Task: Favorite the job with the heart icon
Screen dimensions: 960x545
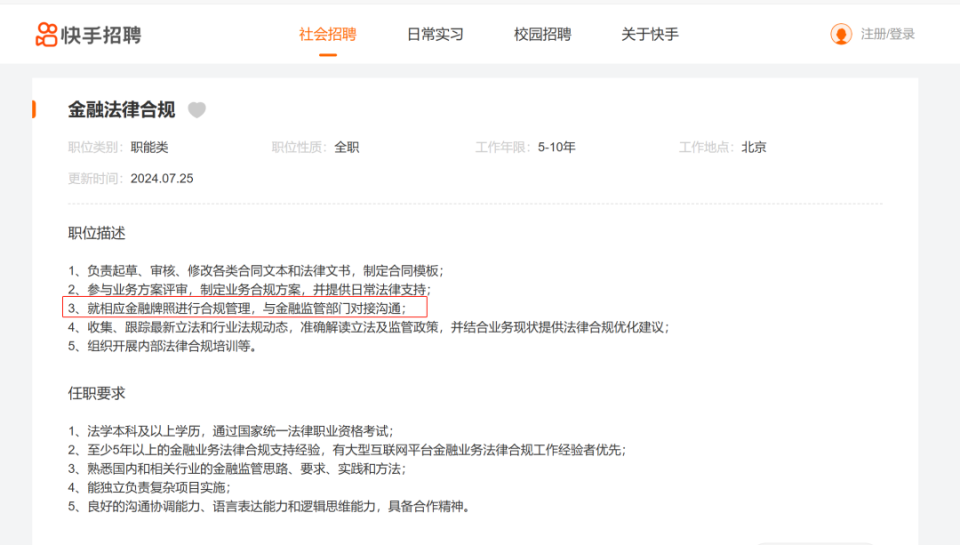Action: click(x=197, y=110)
